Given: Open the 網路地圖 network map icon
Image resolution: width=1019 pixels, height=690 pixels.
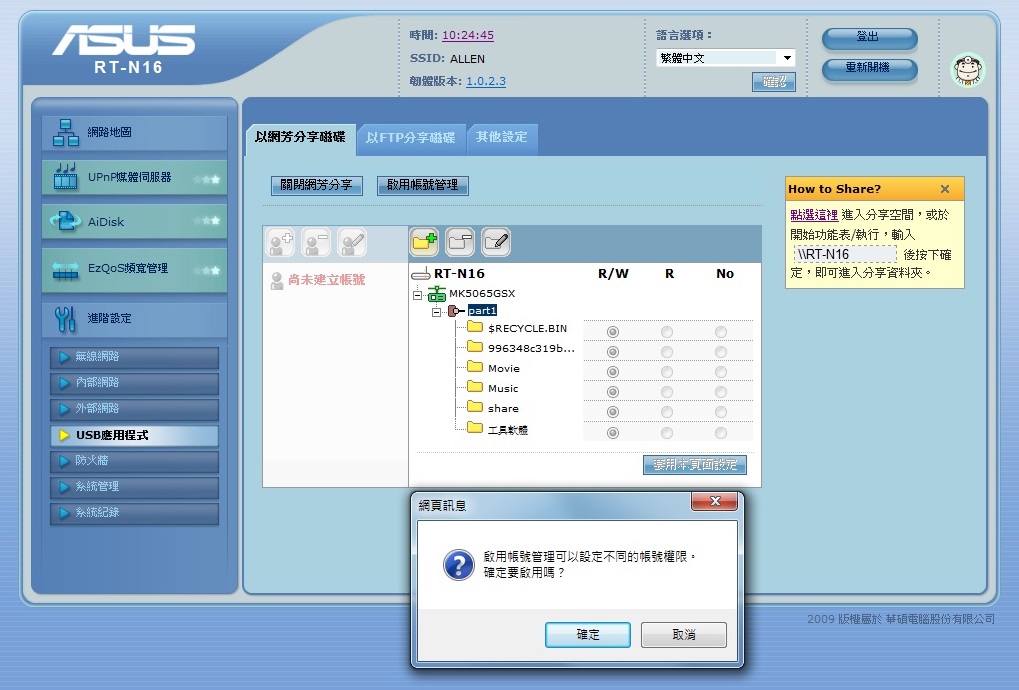Looking at the screenshot, I should (x=66, y=133).
